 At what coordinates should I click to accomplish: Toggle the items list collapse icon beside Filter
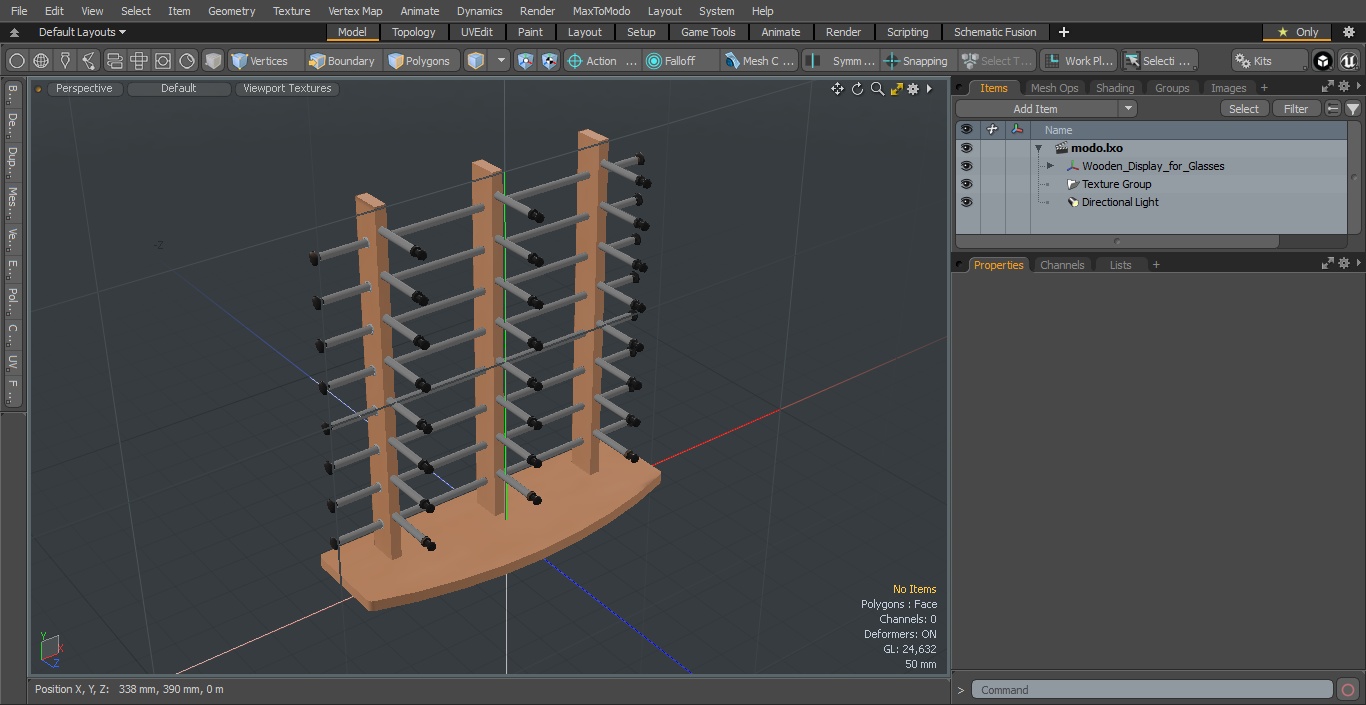(x=1333, y=109)
